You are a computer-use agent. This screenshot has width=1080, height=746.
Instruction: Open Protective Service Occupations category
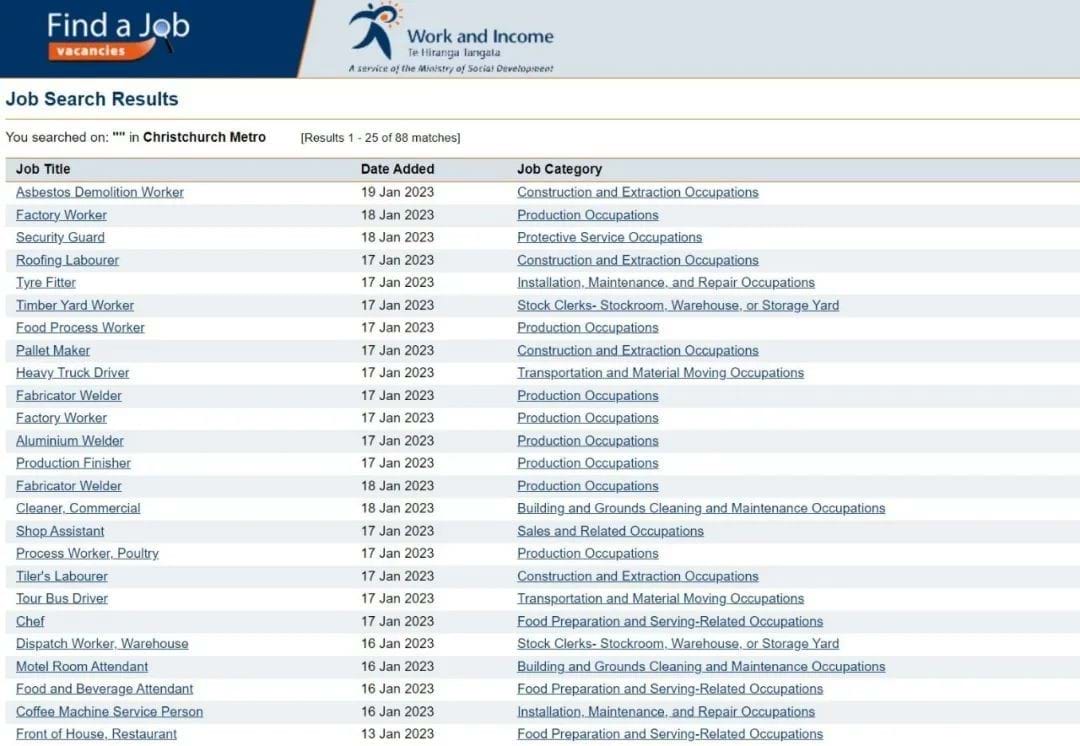[x=610, y=237]
